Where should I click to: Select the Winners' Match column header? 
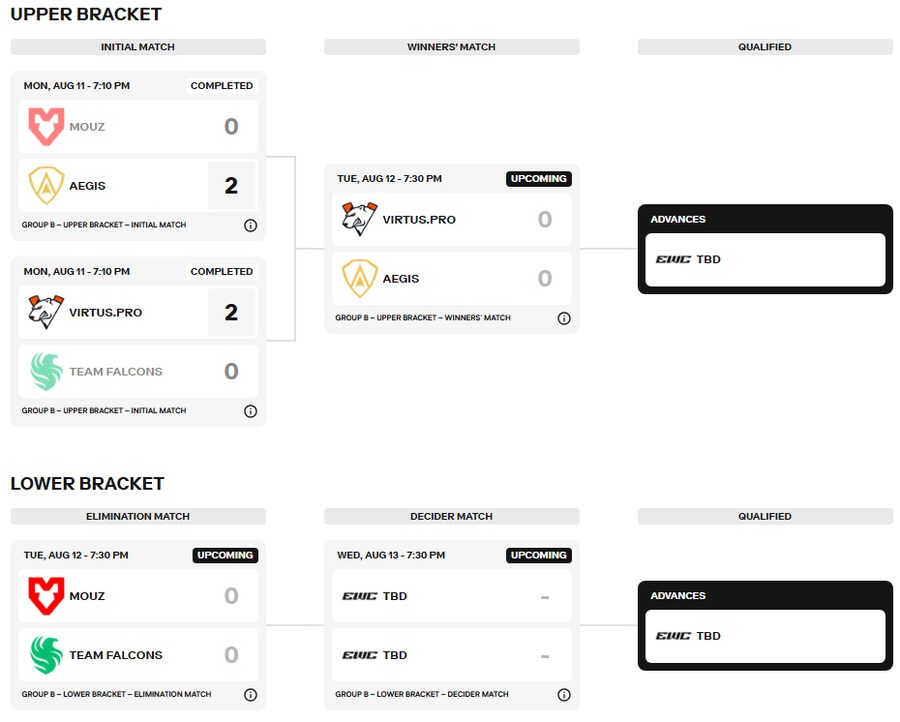[x=451, y=47]
